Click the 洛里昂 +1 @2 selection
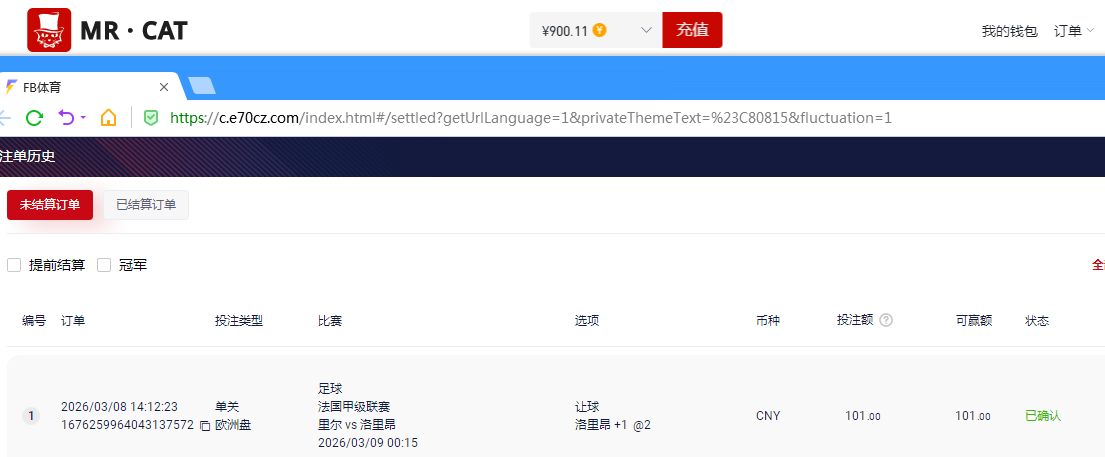Image resolution: width=1105 pixels, height=457 pixels. pyautogui.click(x=613, y=425)
